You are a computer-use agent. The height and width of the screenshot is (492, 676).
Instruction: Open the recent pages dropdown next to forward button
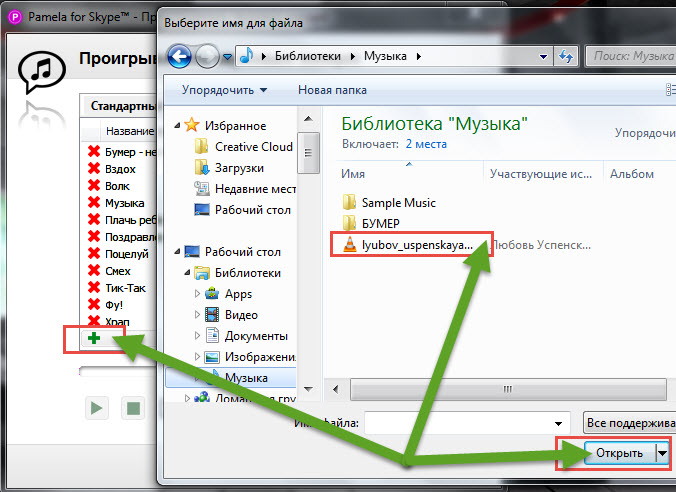(x=228, y=56)
